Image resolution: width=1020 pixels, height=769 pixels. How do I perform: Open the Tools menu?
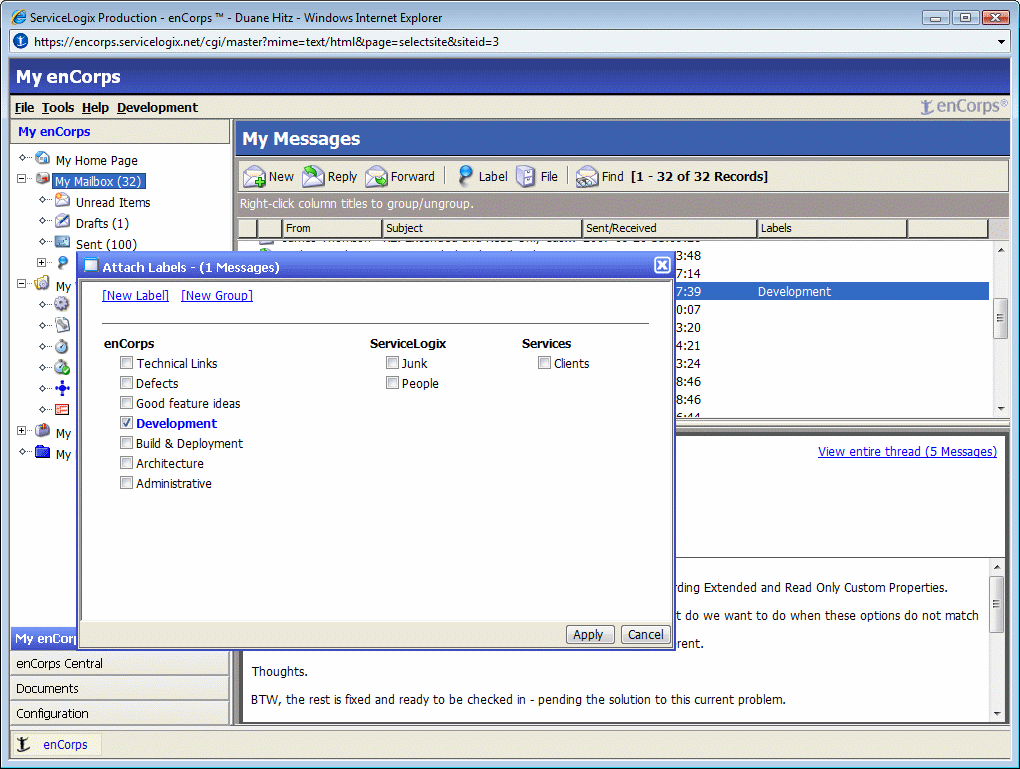(x=58, y=107)
